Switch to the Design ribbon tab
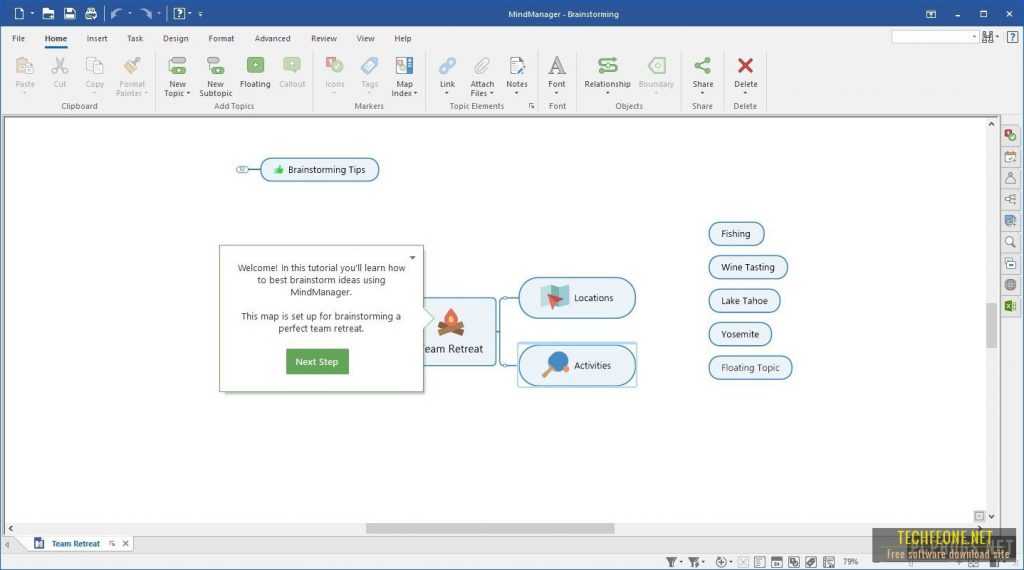This screenshot has width=1024, height=570. coord(176,39)
